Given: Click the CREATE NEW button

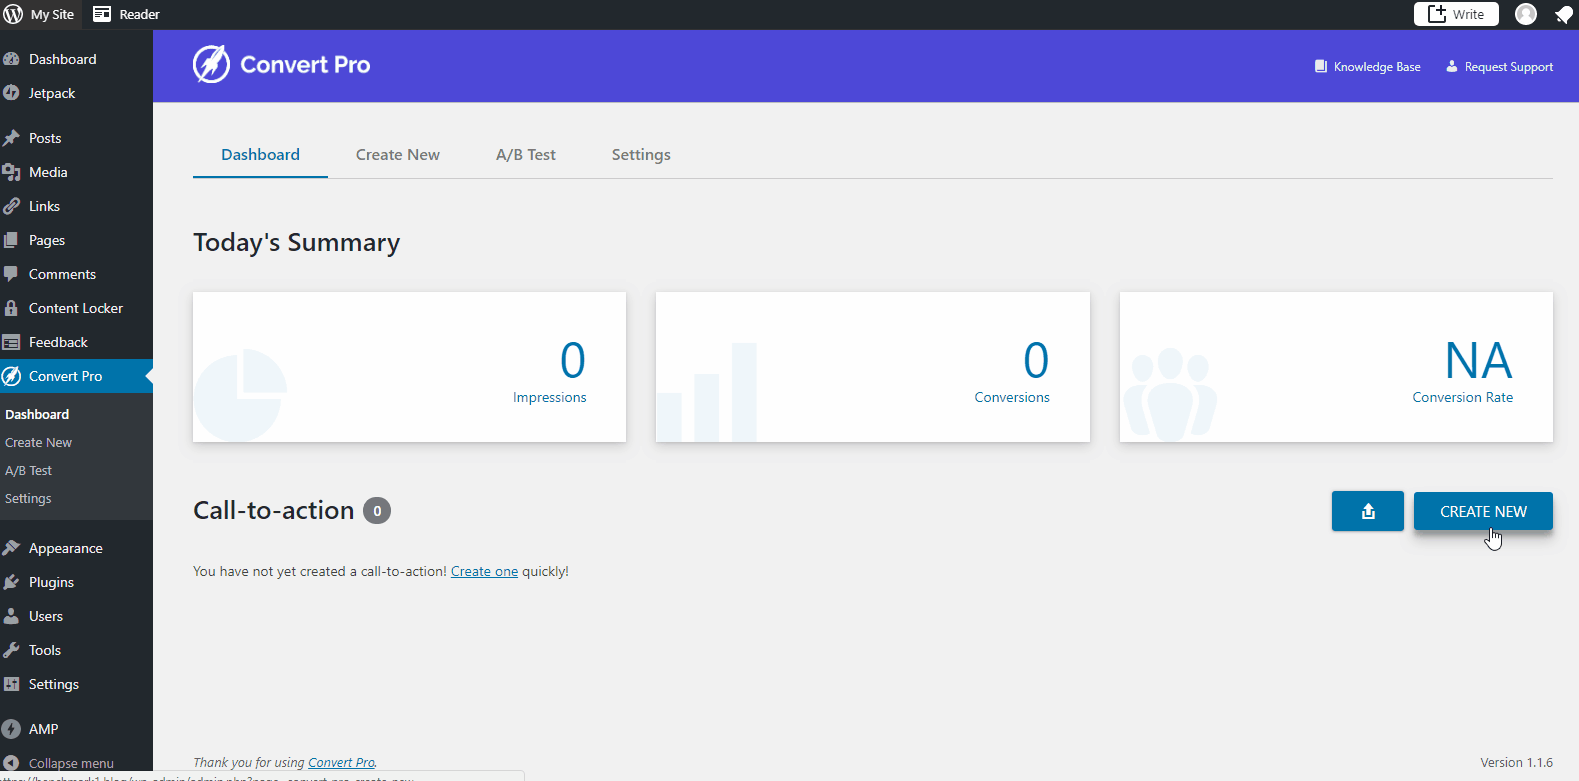Looking at the screenshot, I should [x=1483, y=511].
